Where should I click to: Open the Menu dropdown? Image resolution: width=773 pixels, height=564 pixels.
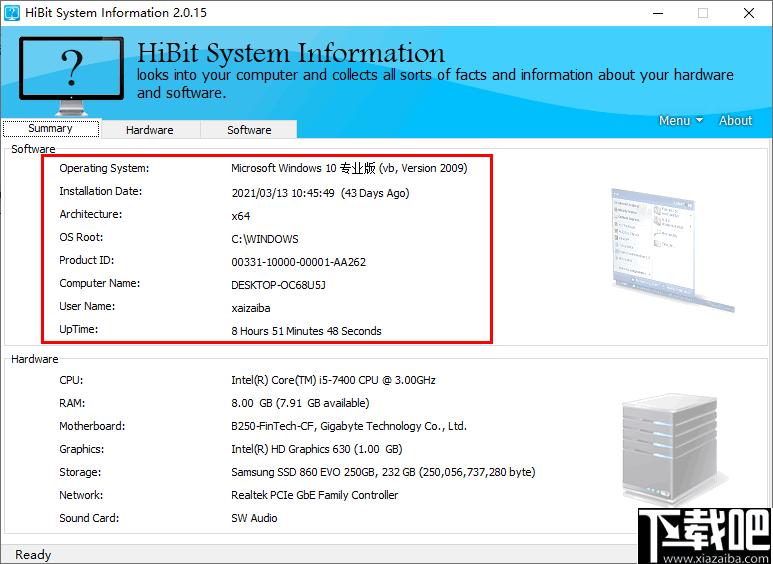(x=681, y=120)
